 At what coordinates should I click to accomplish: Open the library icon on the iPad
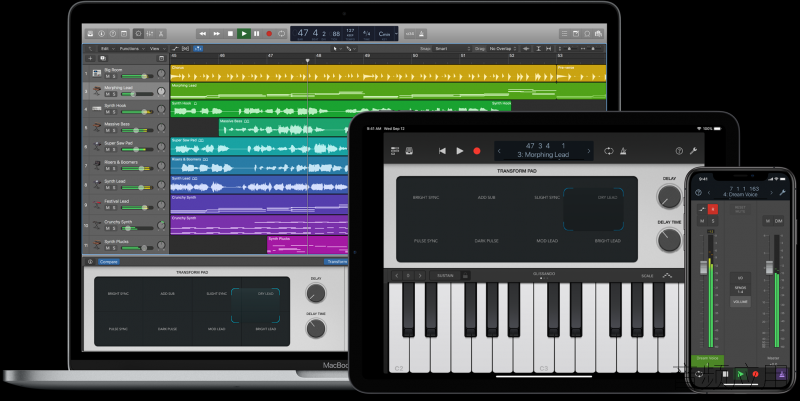pos(409,151)
